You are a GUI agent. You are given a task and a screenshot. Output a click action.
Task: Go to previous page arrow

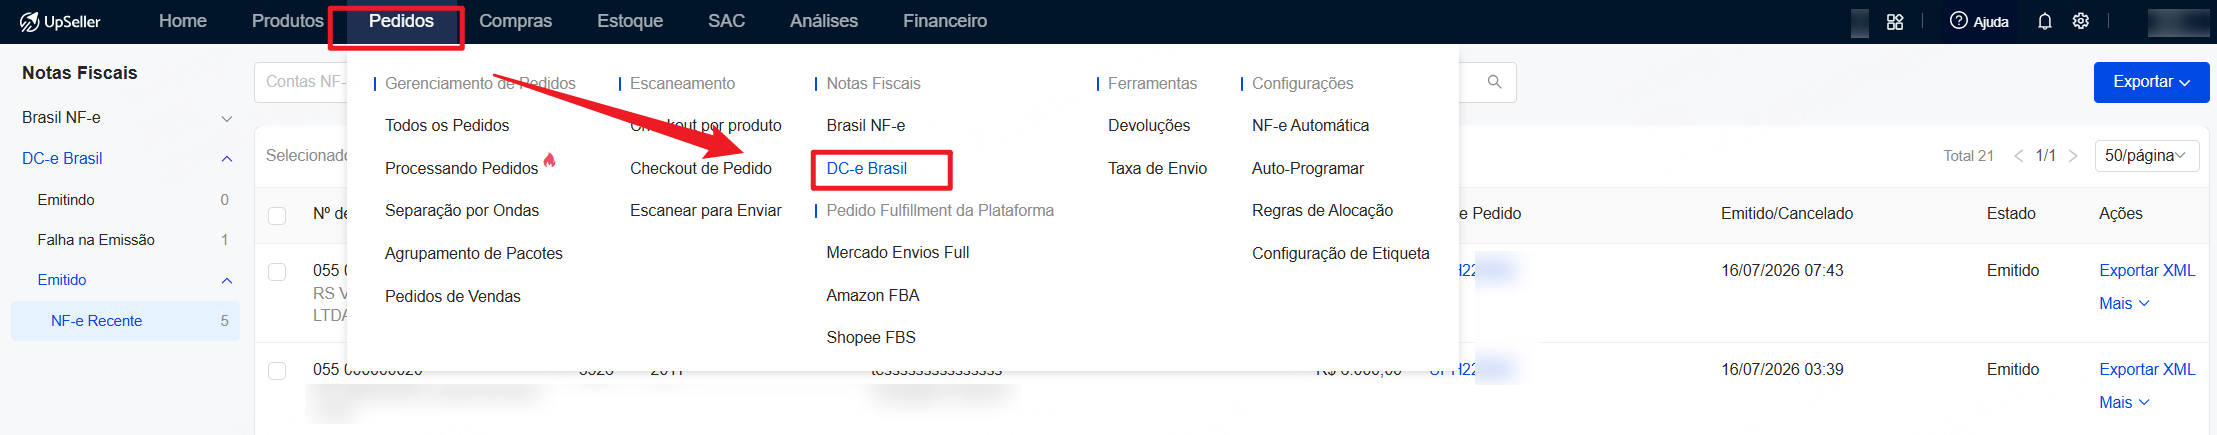click(2018, 156)
